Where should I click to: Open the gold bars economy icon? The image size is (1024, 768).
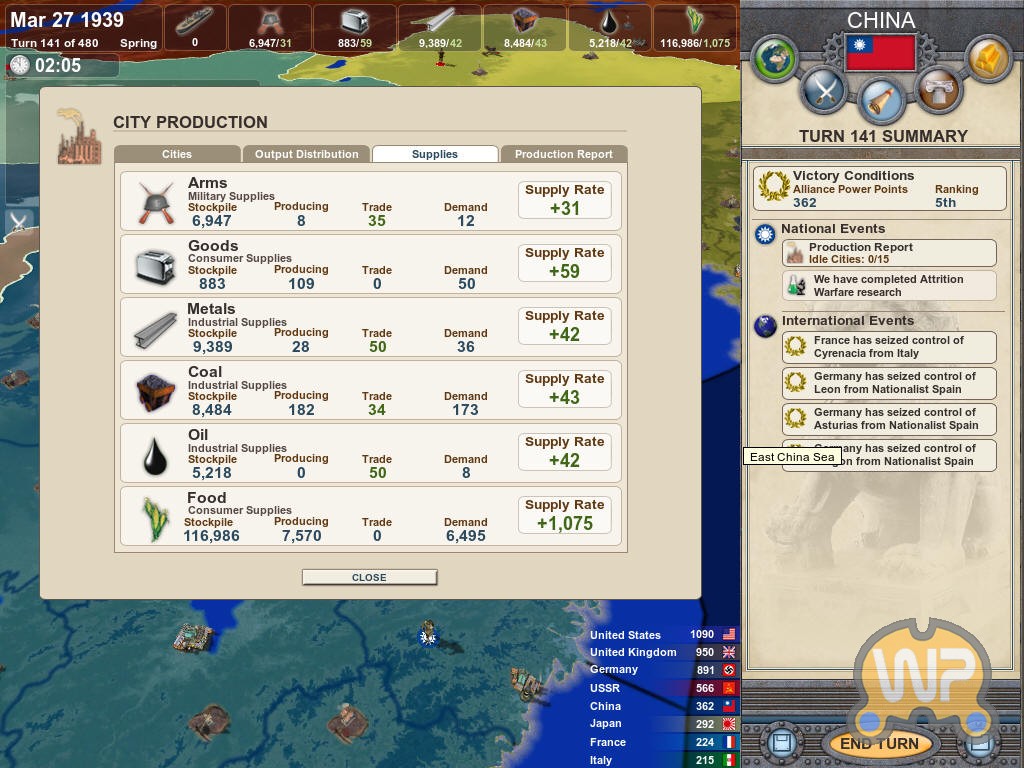coord(988,59)
